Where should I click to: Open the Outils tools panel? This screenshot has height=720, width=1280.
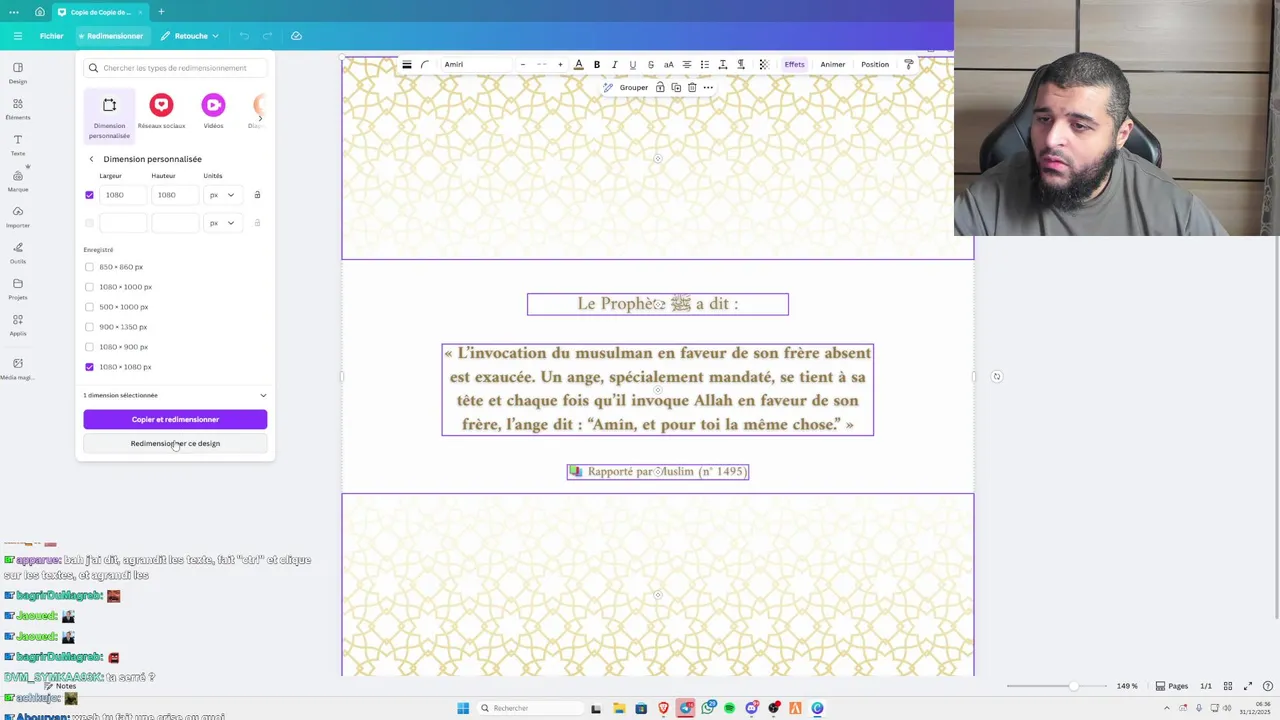click(18, 253)
